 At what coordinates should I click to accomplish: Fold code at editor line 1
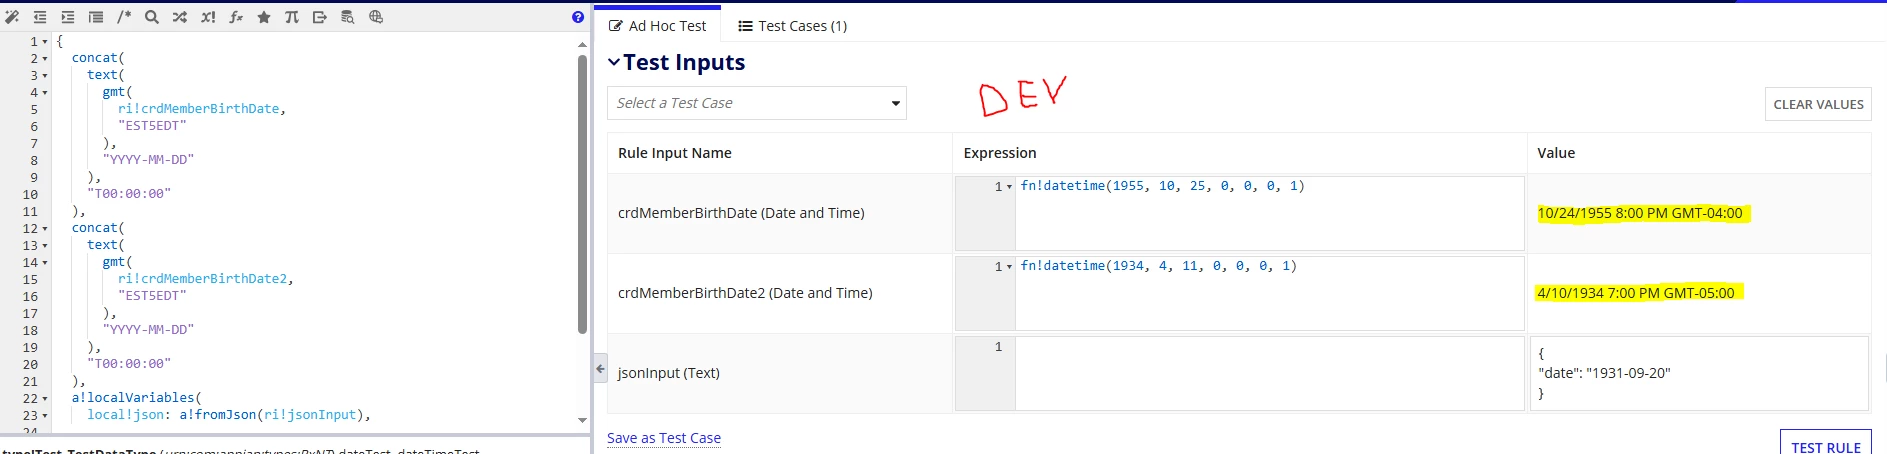point(45,42)
